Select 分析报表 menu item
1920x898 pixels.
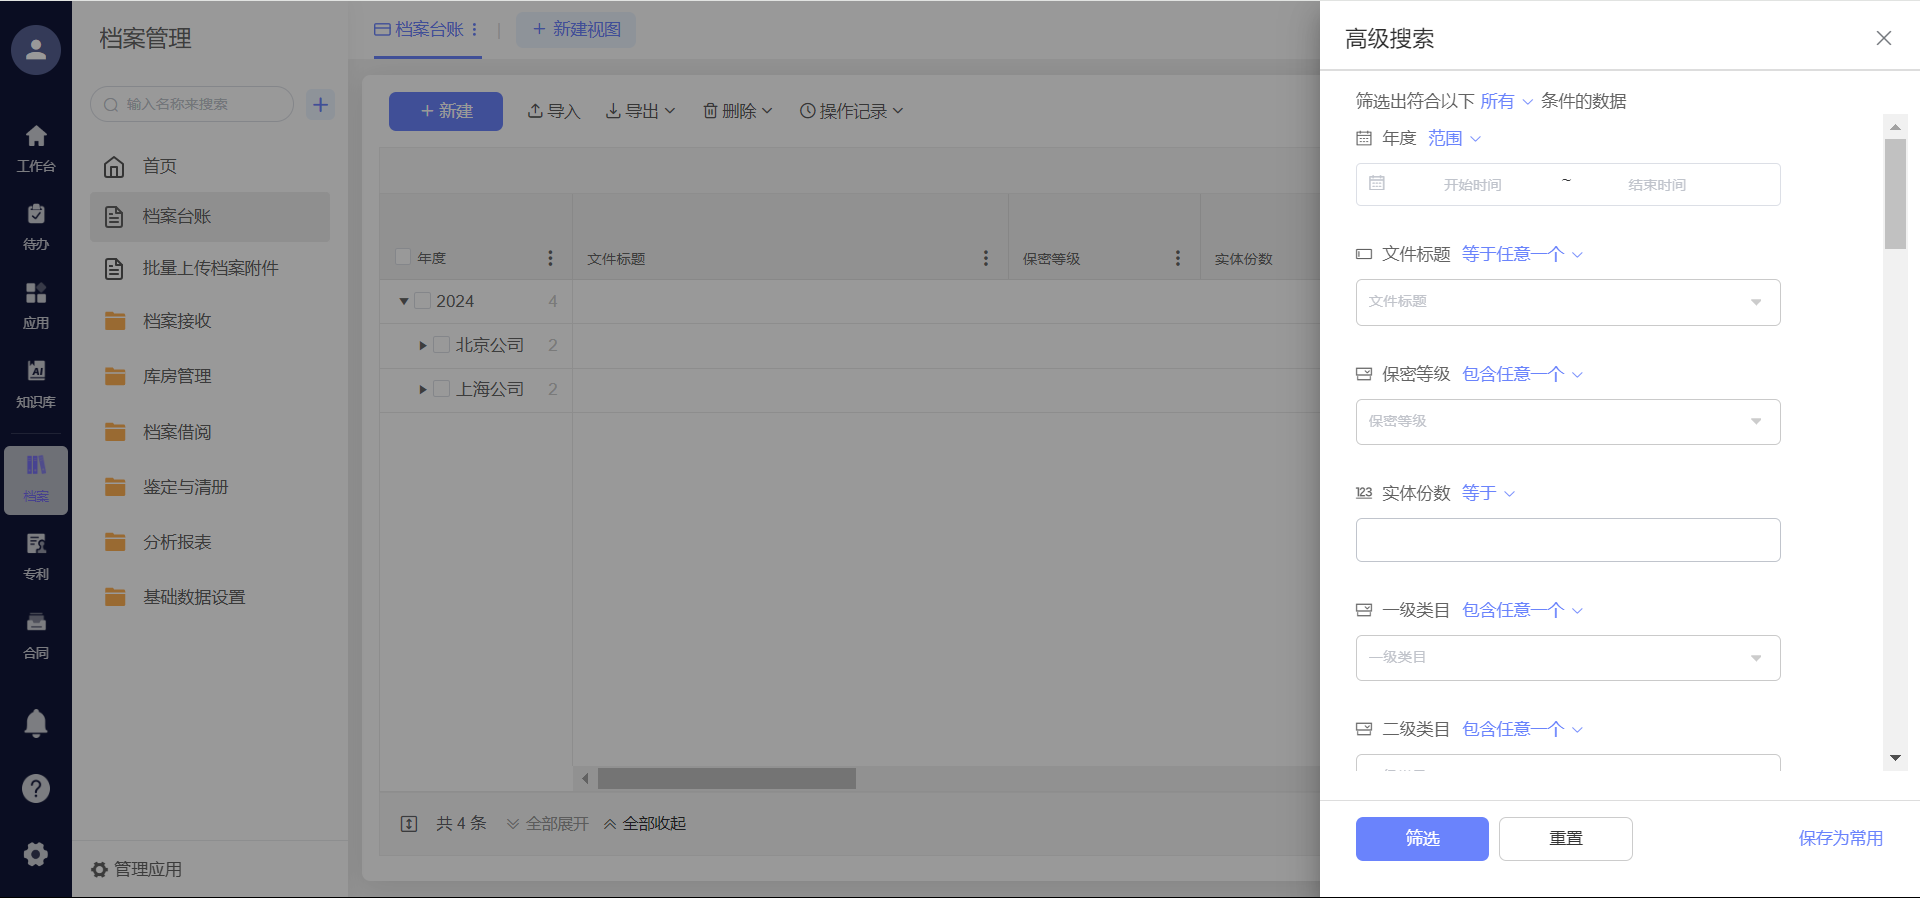pyautogui.click(x=177, y=542)
